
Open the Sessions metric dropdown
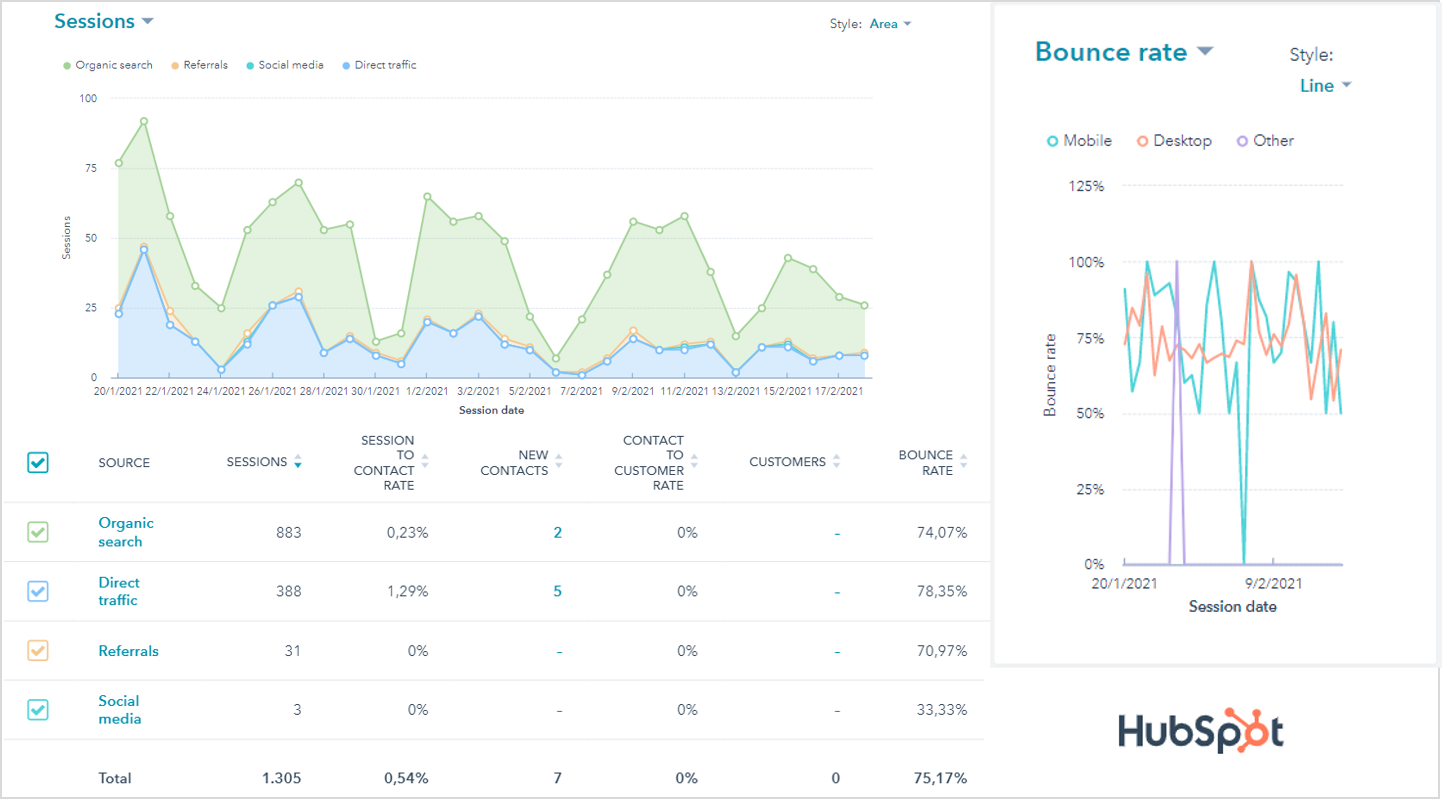pyautogui.click(x=104, y=21)
